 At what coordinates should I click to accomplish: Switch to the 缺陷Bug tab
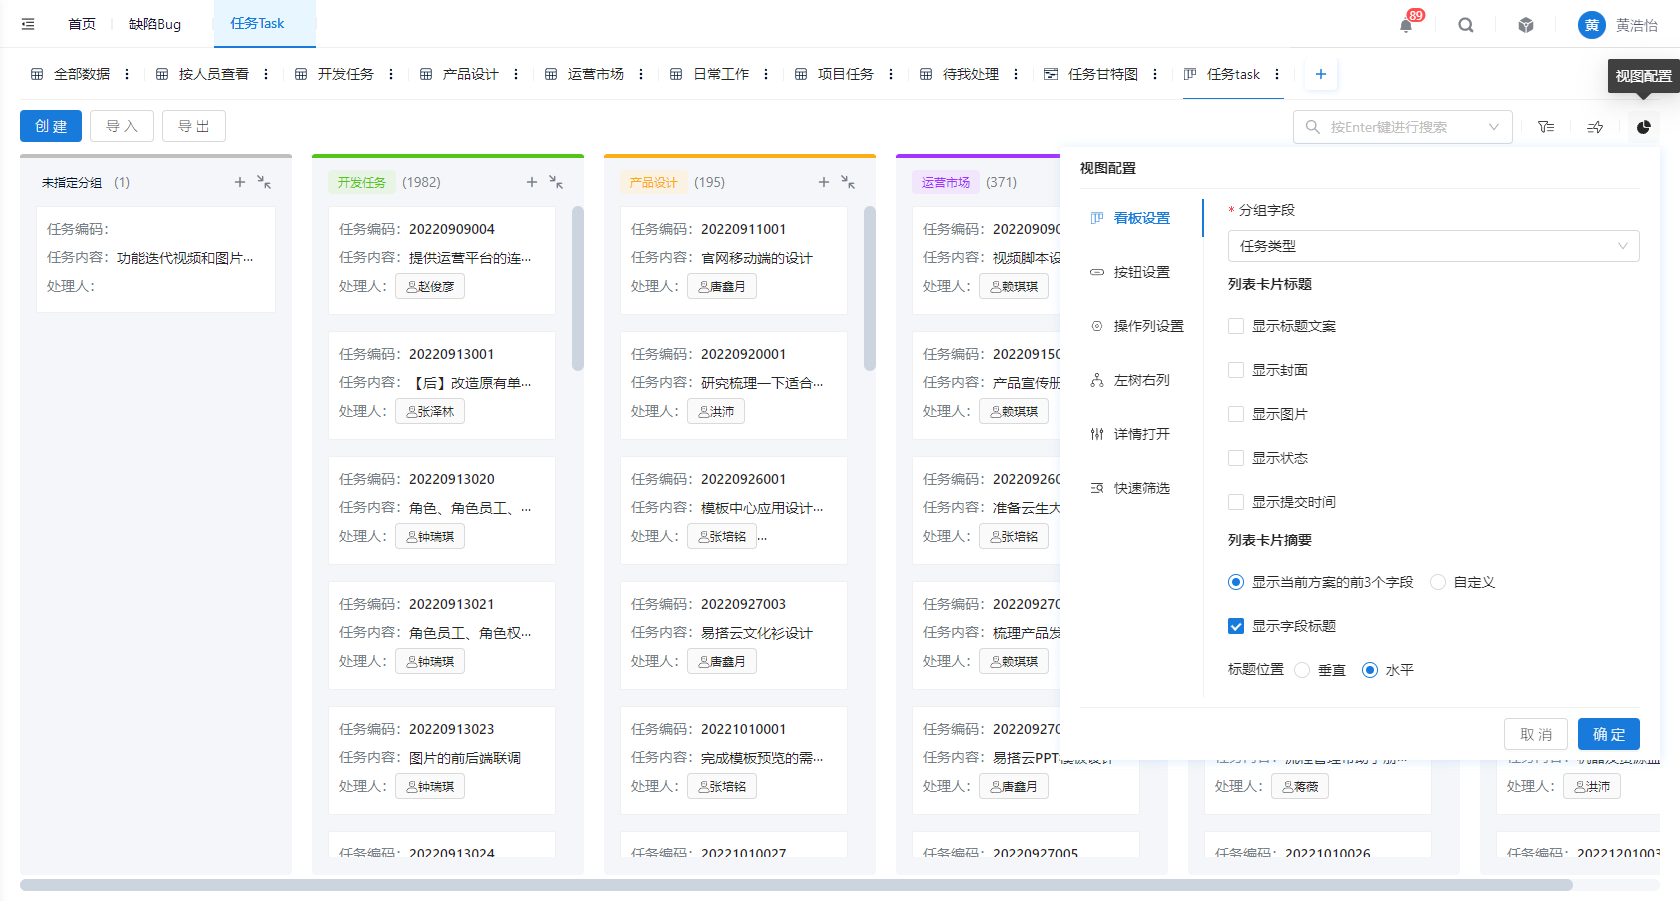pyautogui.click(x=155, y=24)
